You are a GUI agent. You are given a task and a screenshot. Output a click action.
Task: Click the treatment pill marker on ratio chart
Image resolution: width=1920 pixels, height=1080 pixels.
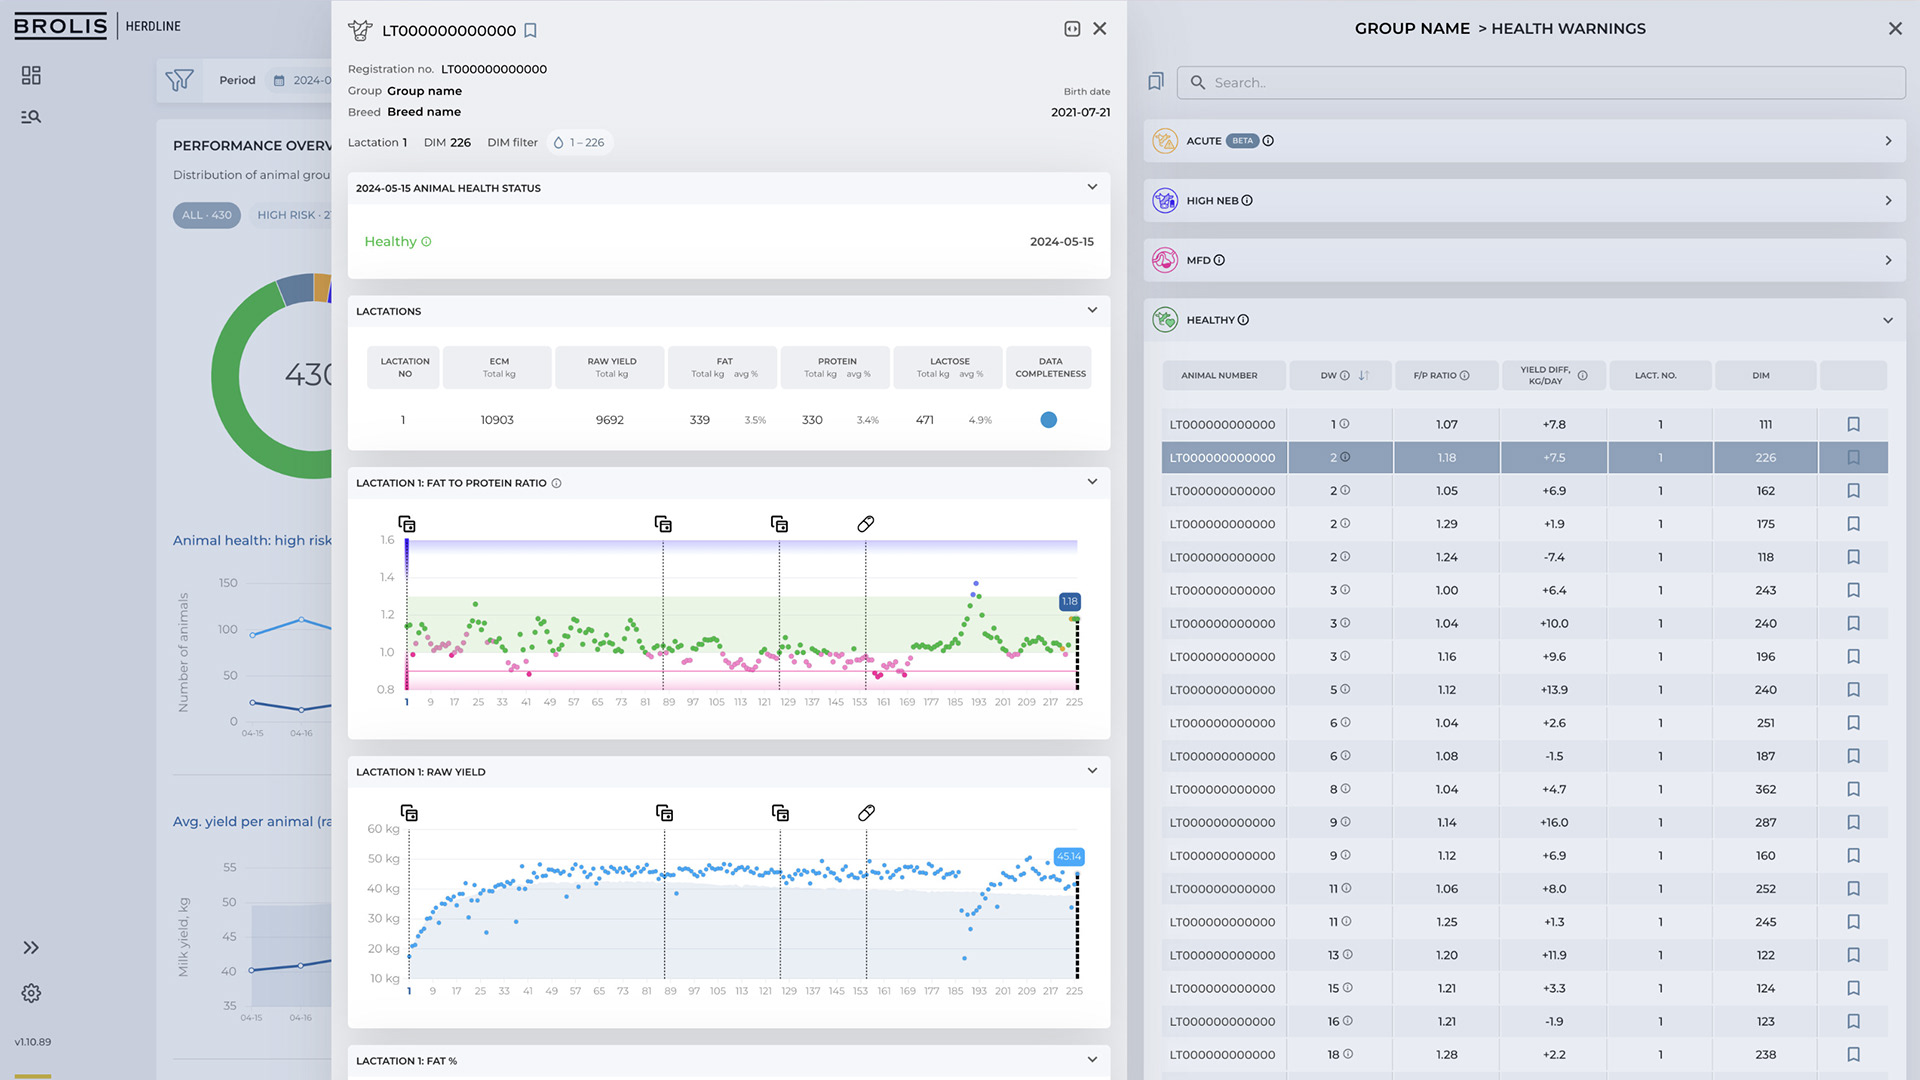865,524
